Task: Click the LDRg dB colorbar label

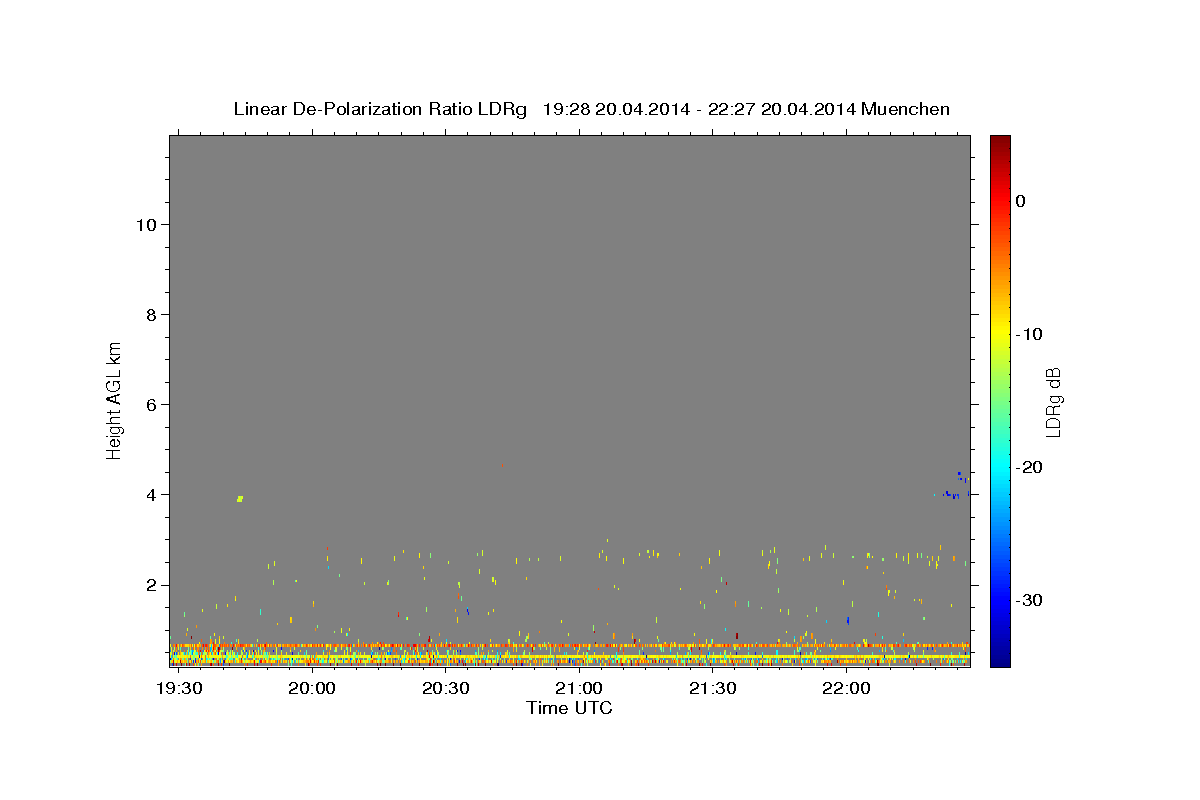Action: (1052, 401)
